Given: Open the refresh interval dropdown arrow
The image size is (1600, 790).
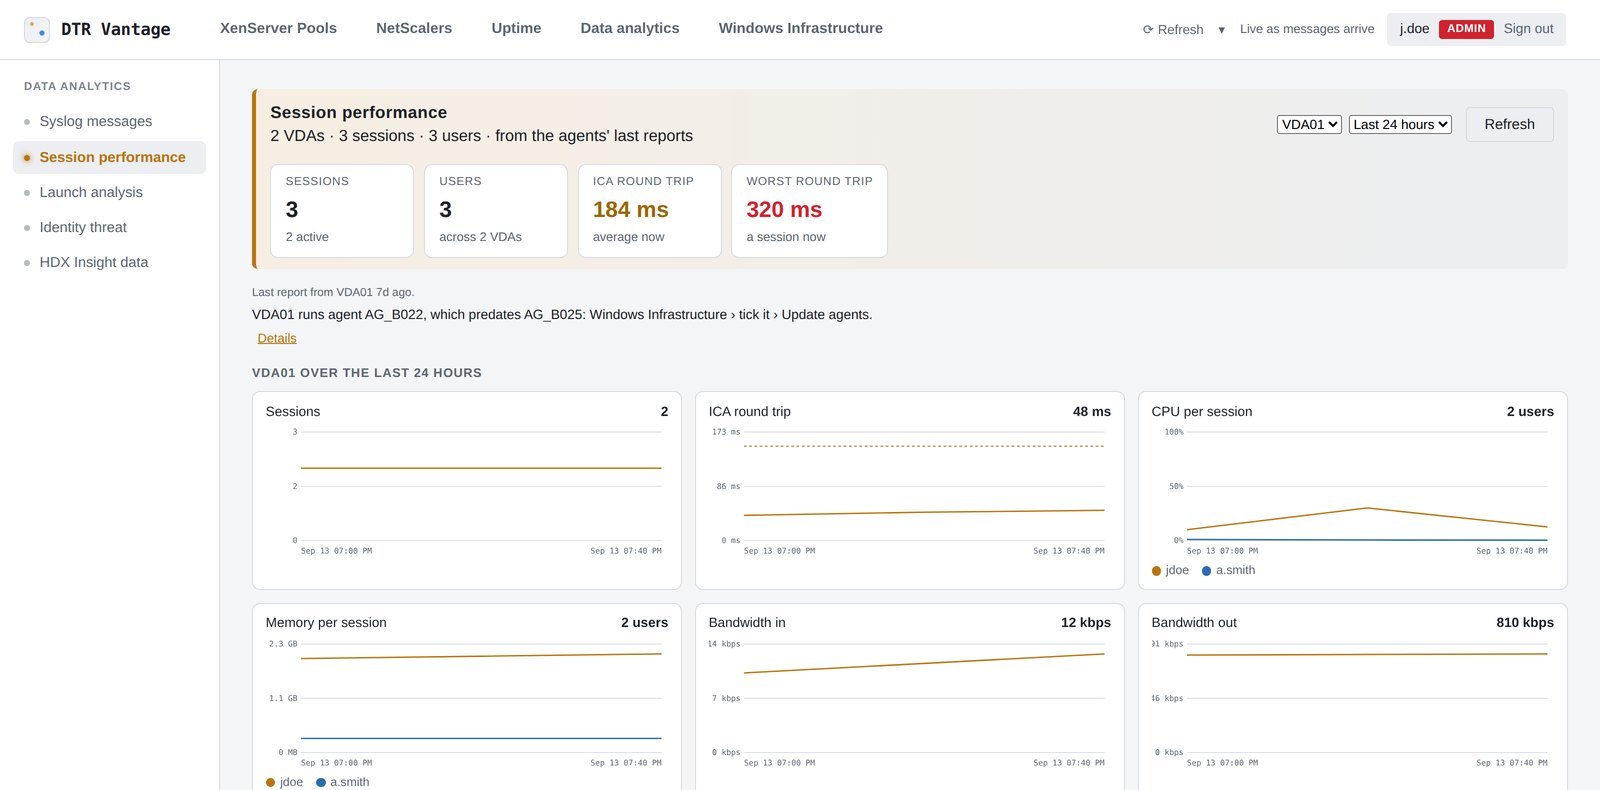Looking at the screenshot, I should click(x=1221, y=30).
